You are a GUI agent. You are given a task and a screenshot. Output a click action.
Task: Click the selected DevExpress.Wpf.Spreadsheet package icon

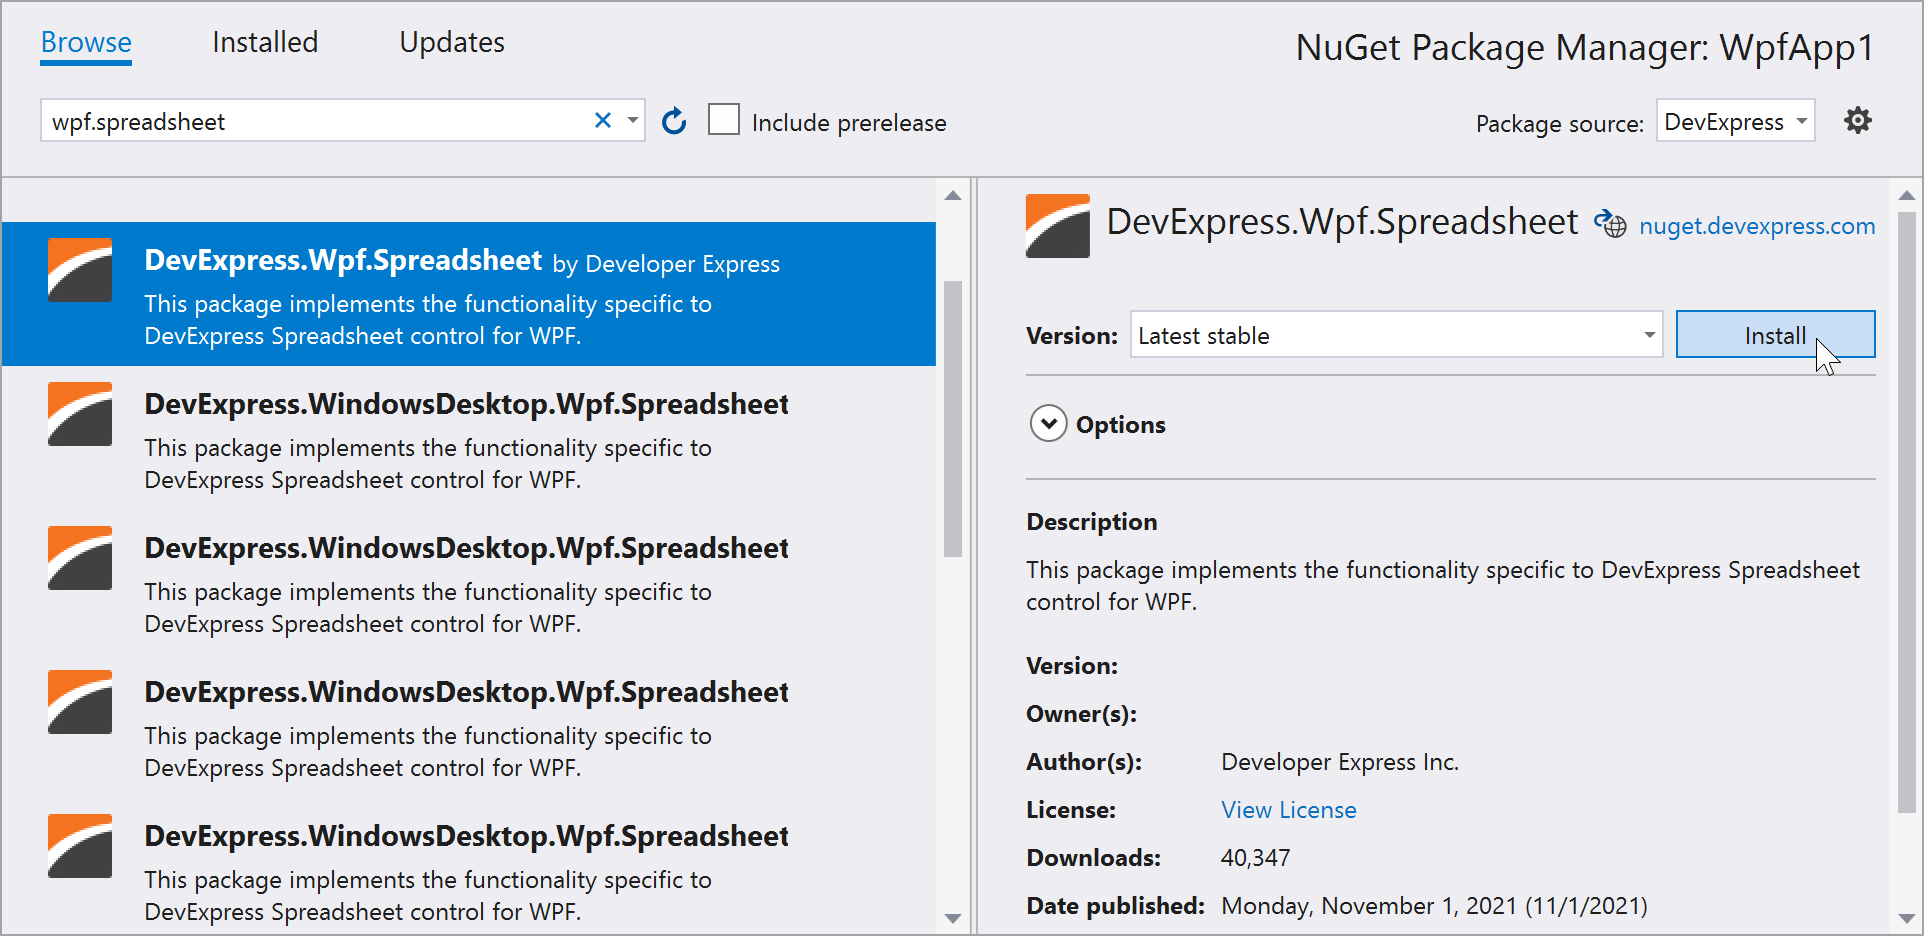coord(80,270)
